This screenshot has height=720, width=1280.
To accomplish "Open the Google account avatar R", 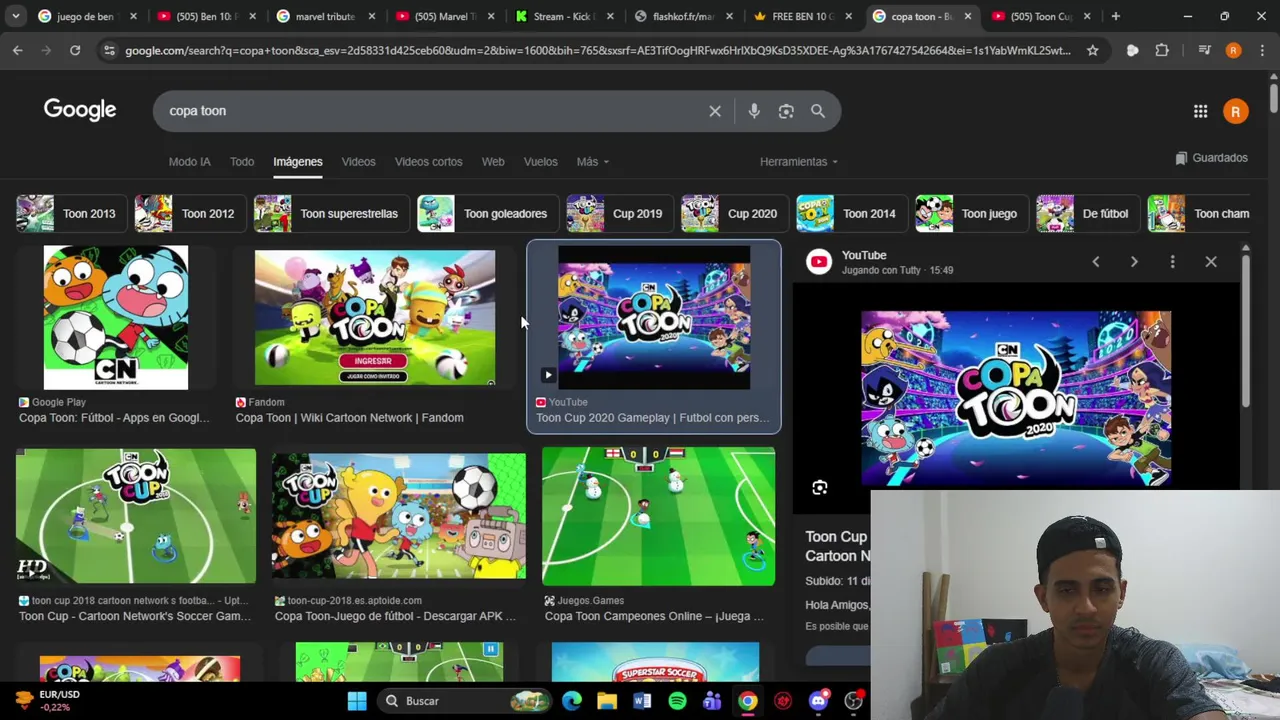I will coord(1235,111).
